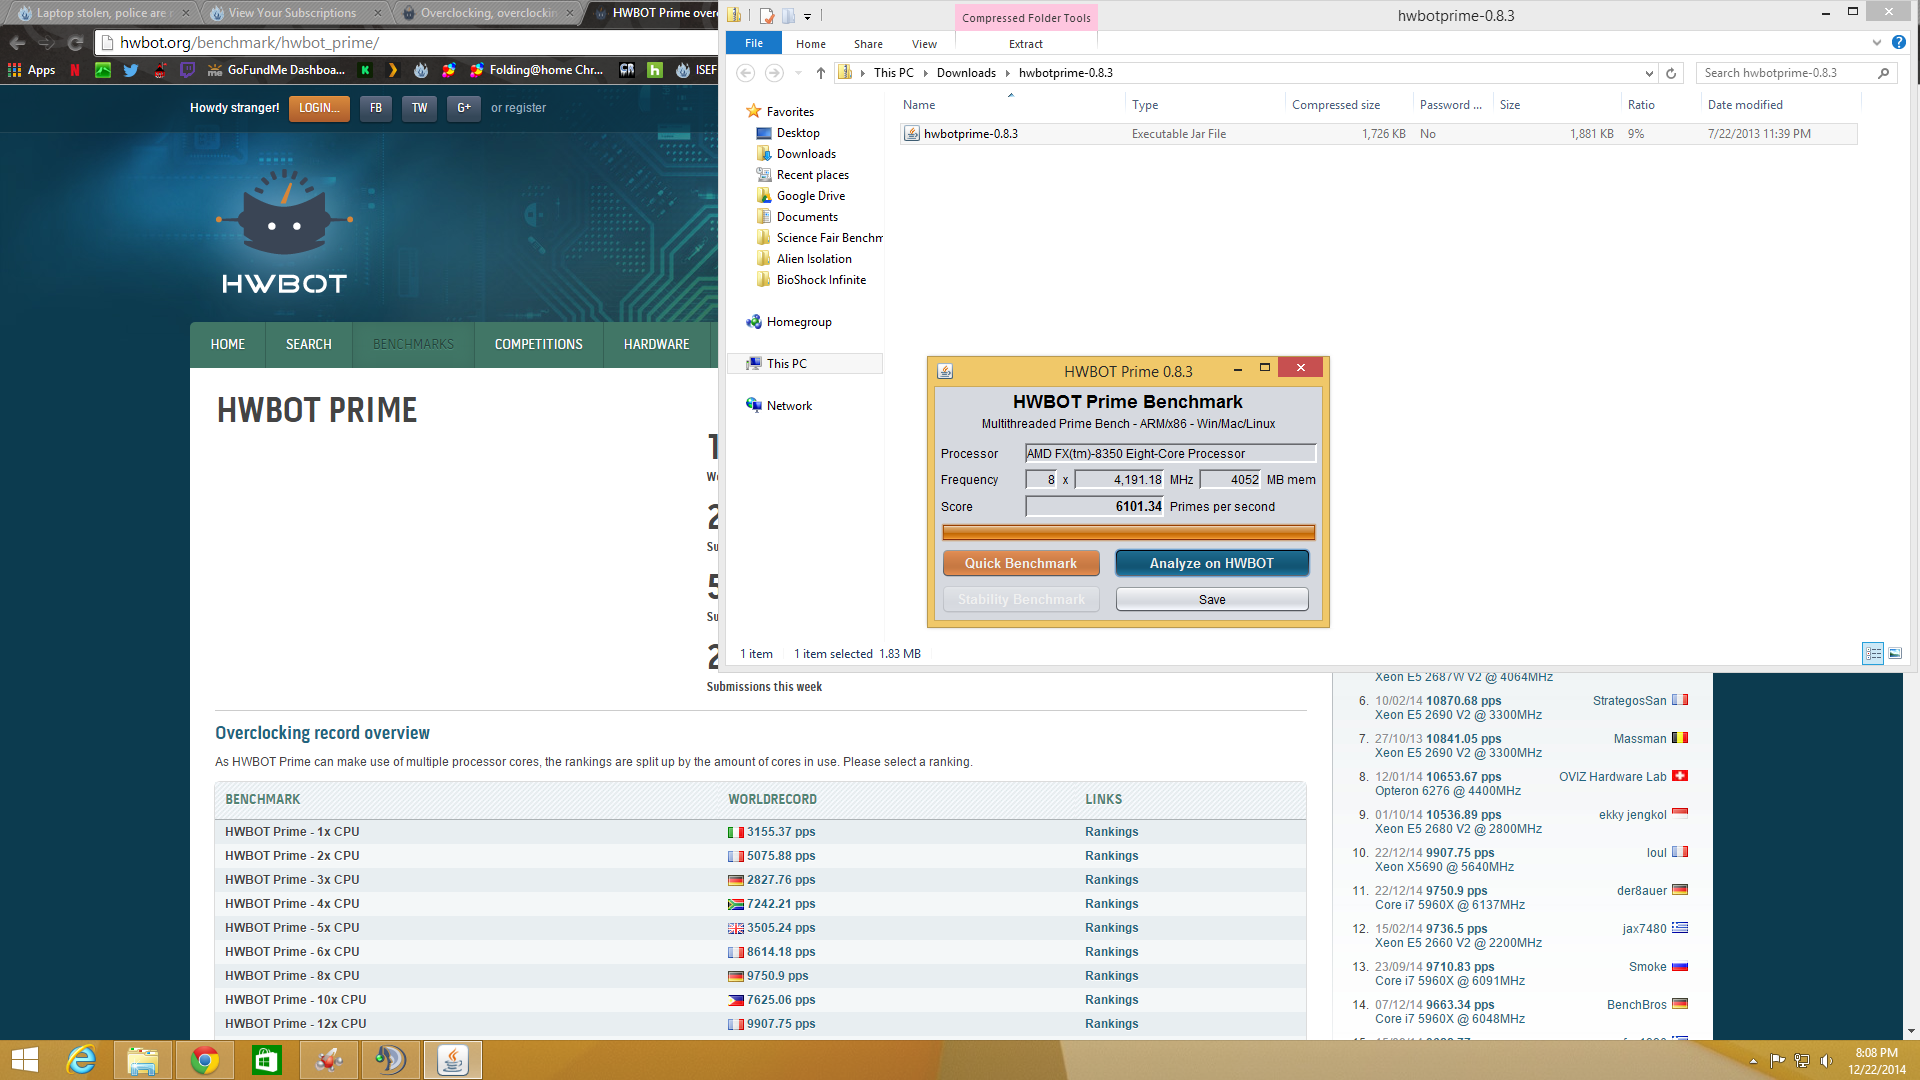
Task: Open the StrategosSan user link
Action: [1630, 701]
